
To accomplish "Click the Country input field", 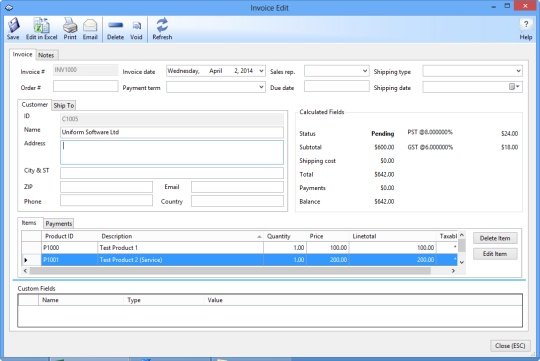I will click(237, 201).
